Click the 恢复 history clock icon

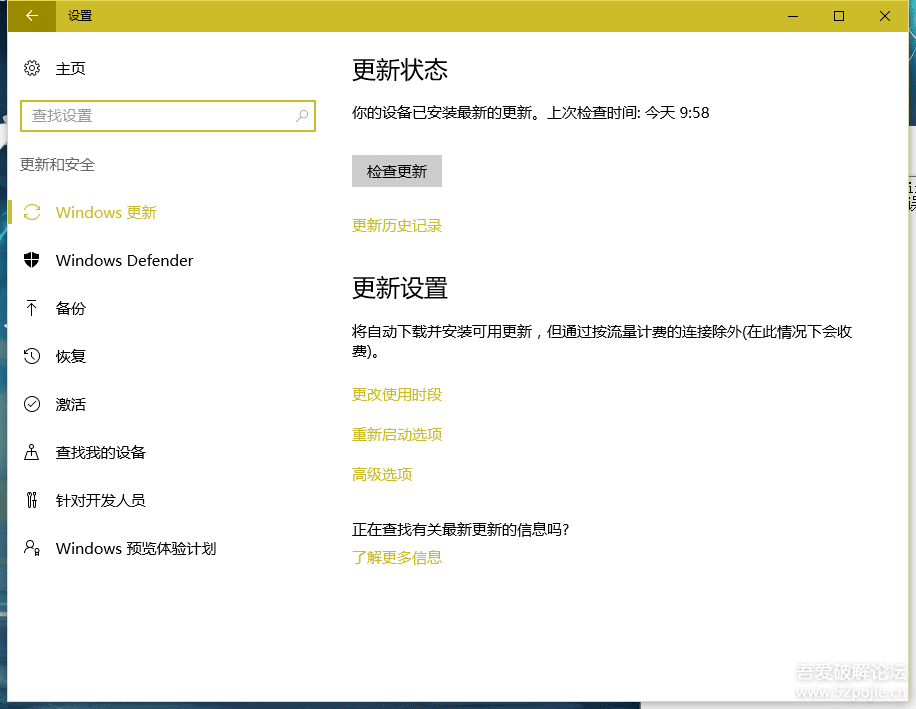[x=32, y=356]
